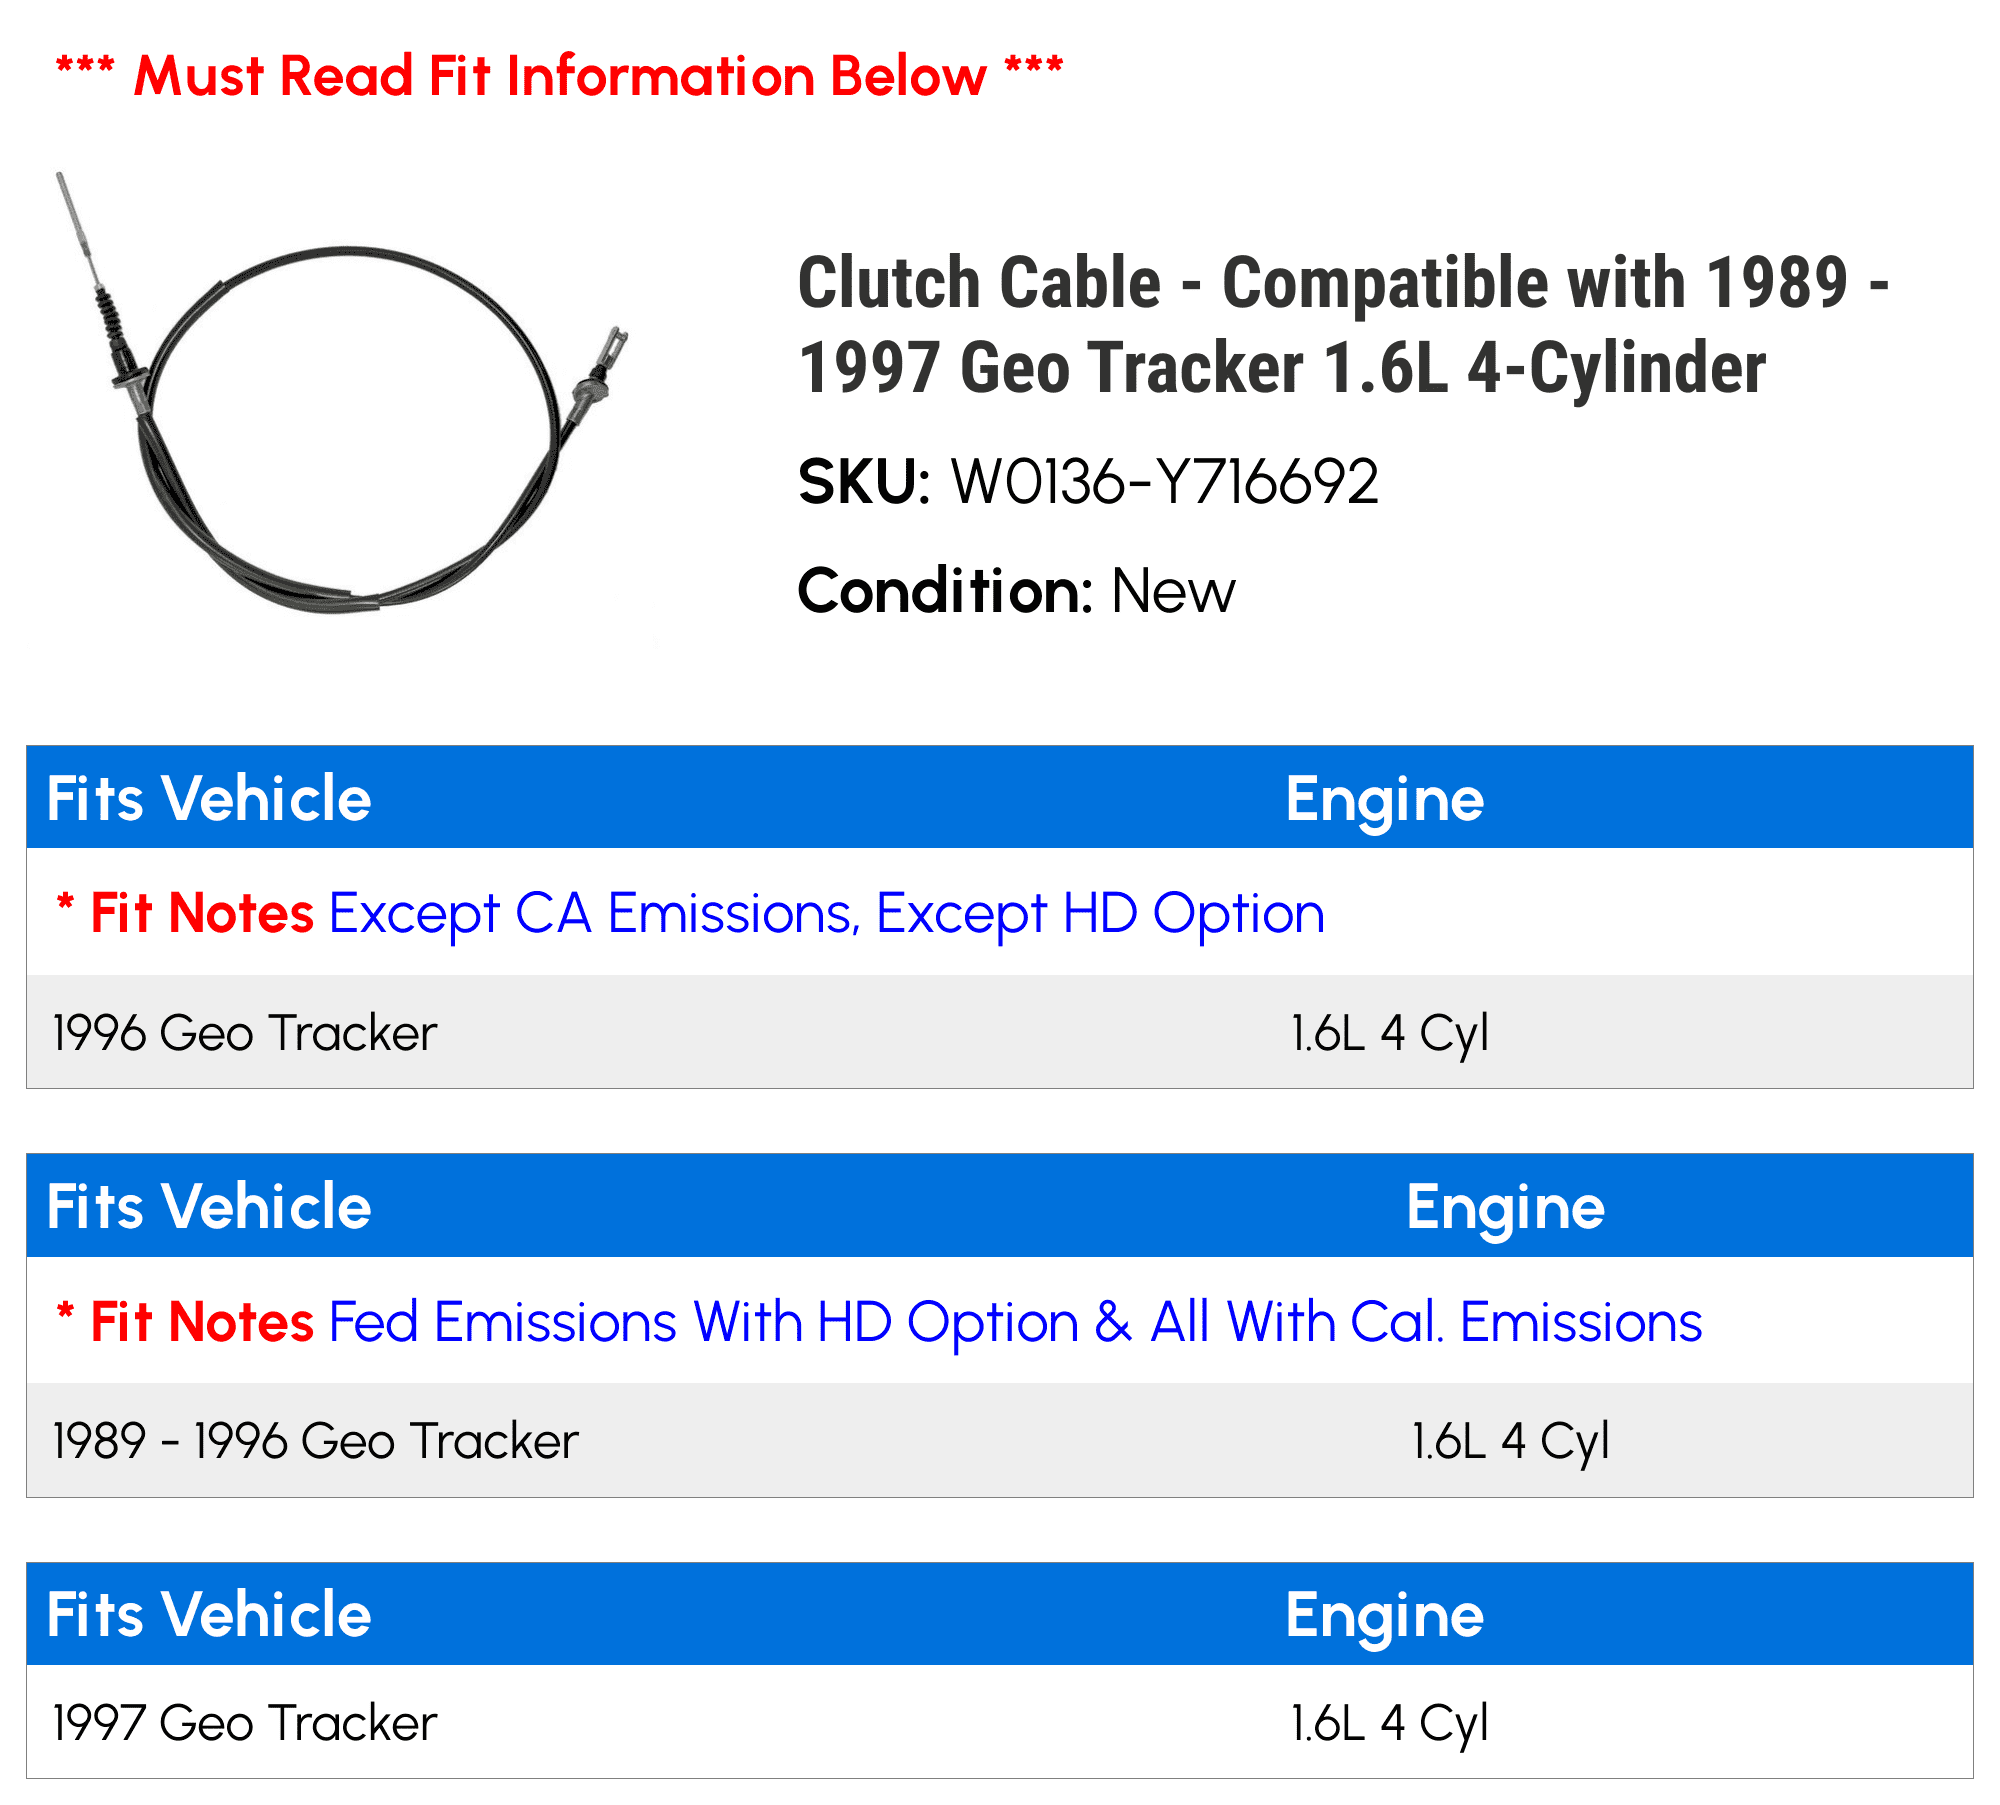
Task: Click the red Fit Notes label in first table
Action: click(x=201, y=913)
